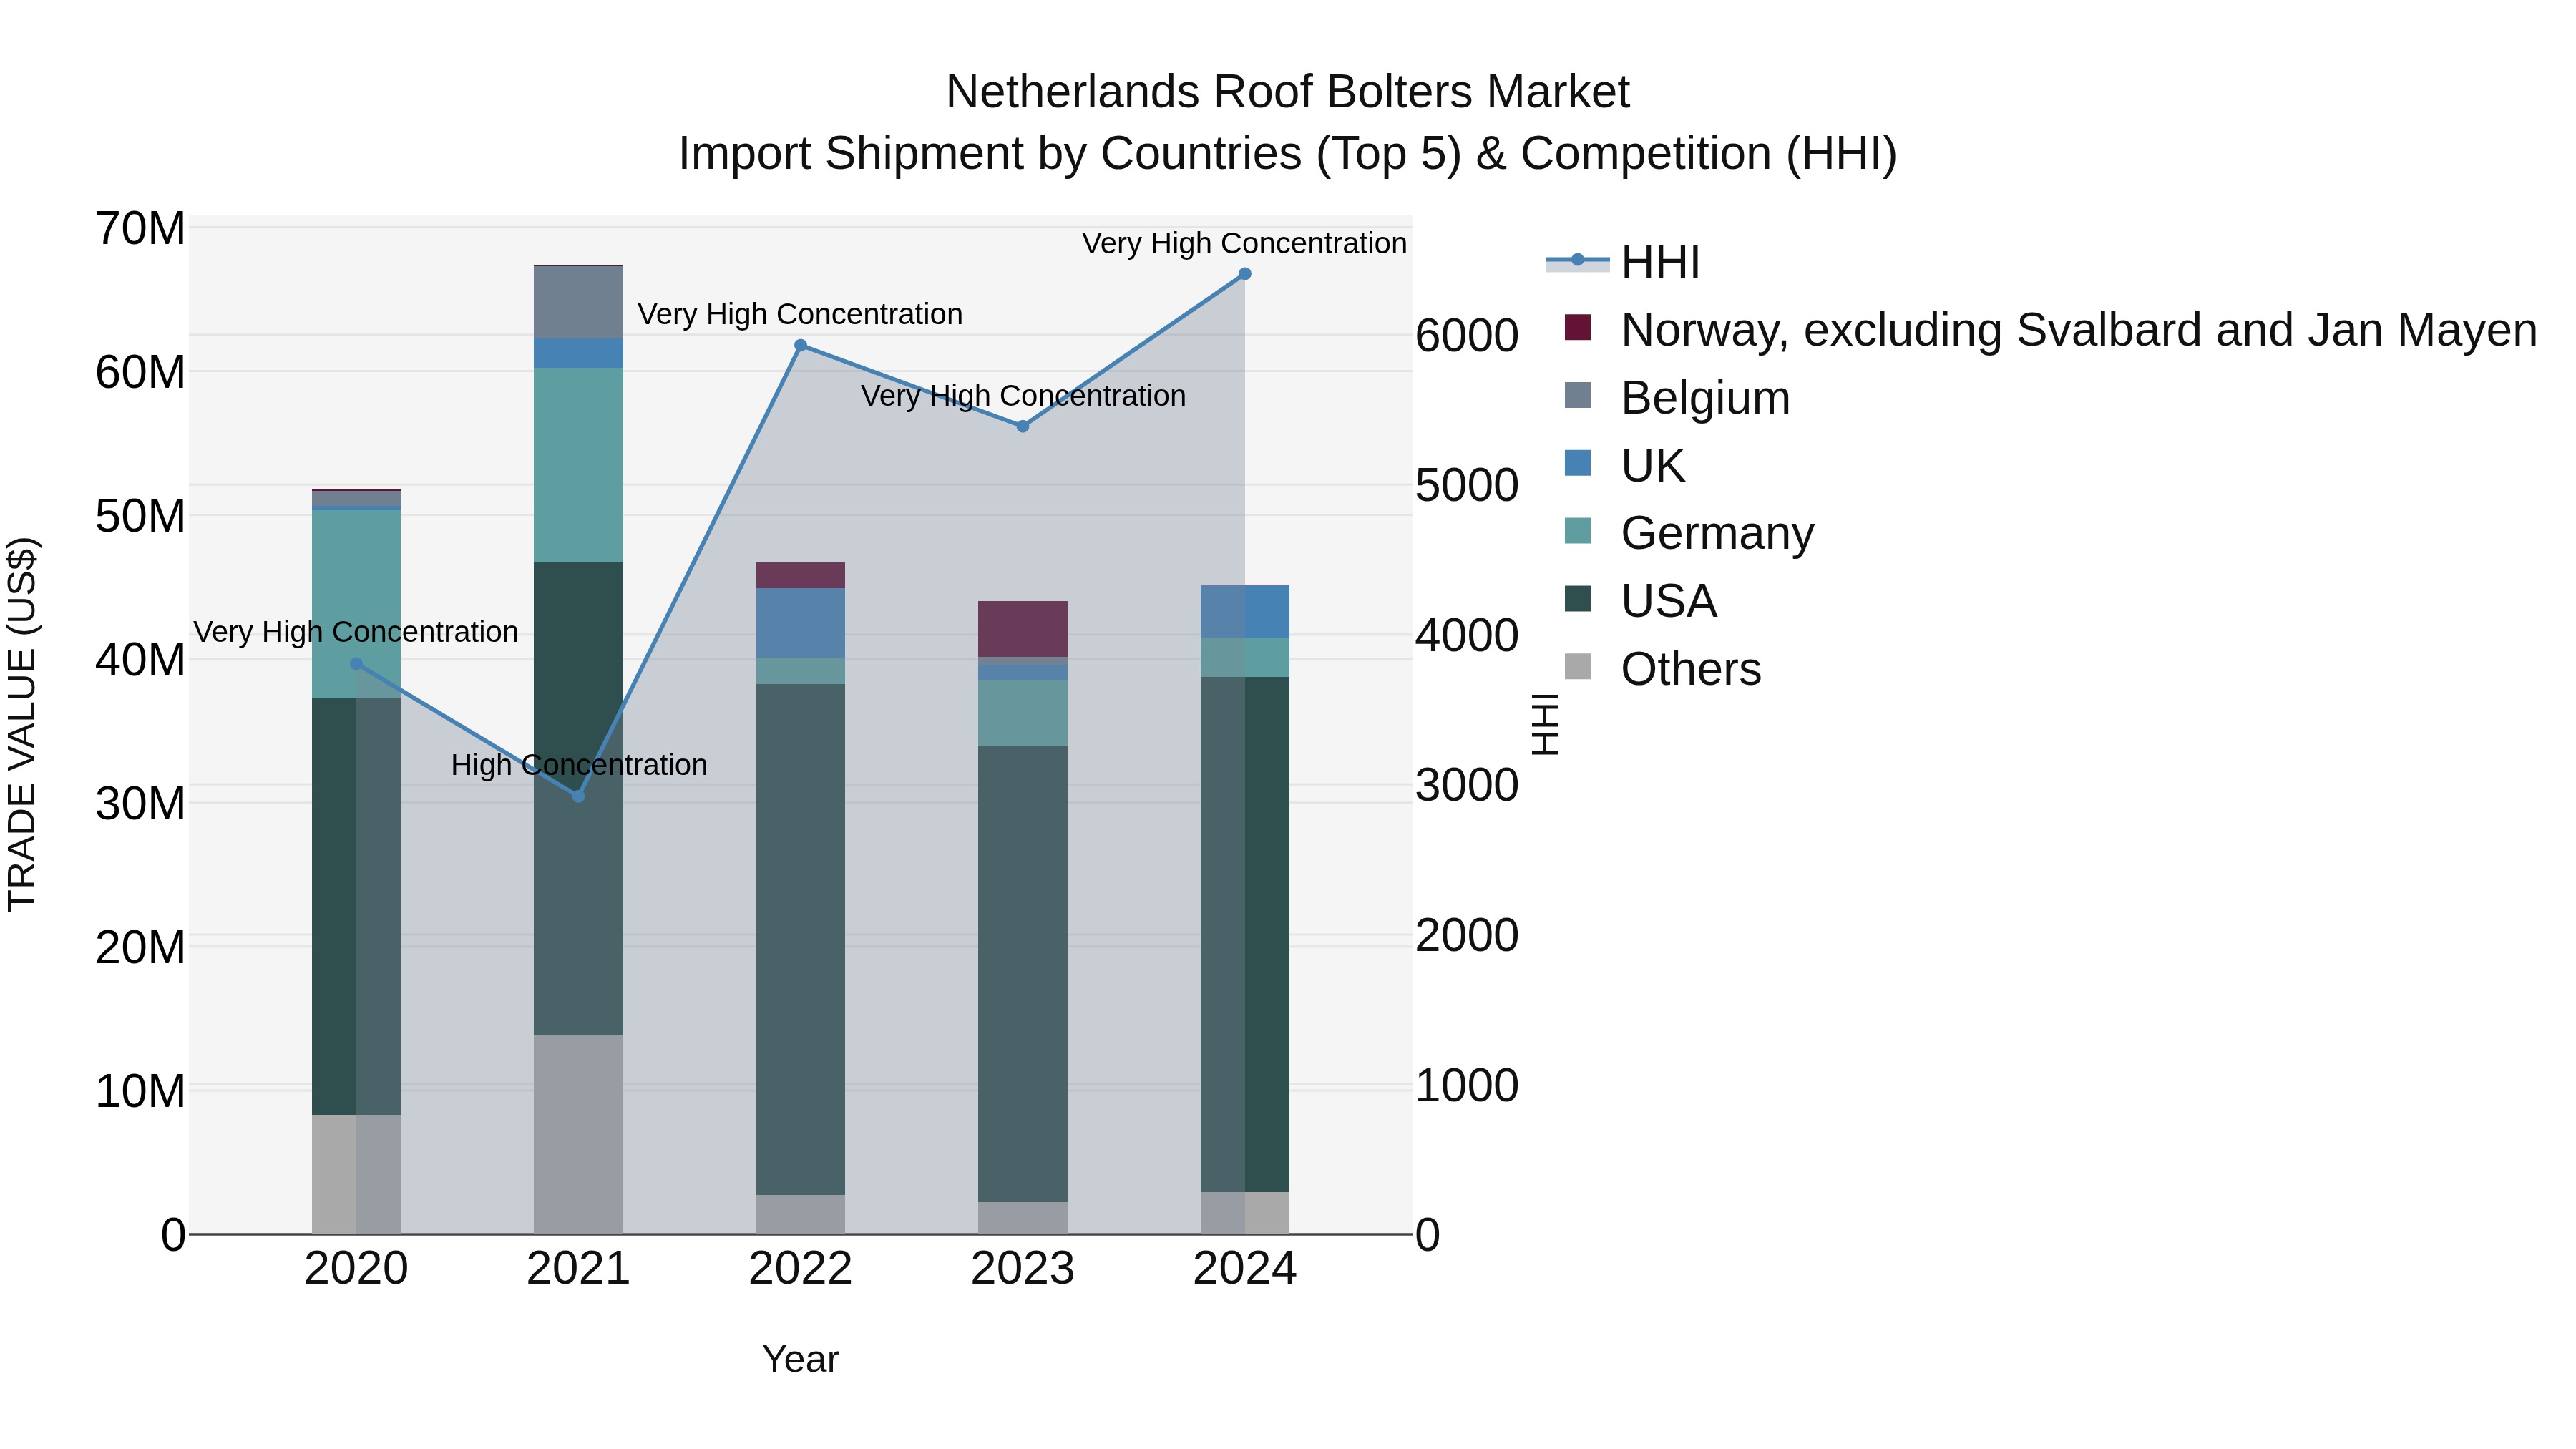Click the UK segment of the 2024 bar

coord(1245,613)
